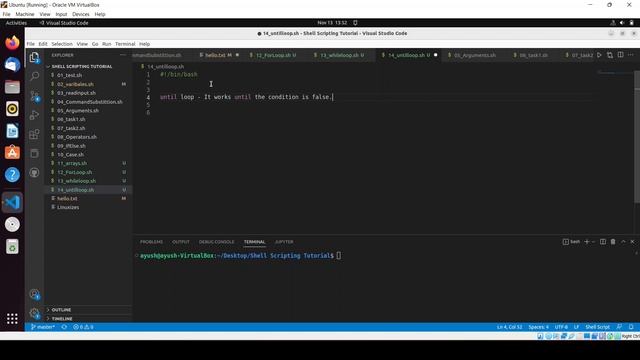Launch Firefox from the Ubuntu dock
The image size is (640, 360).
pyautogui.click(x=12, y=42)
